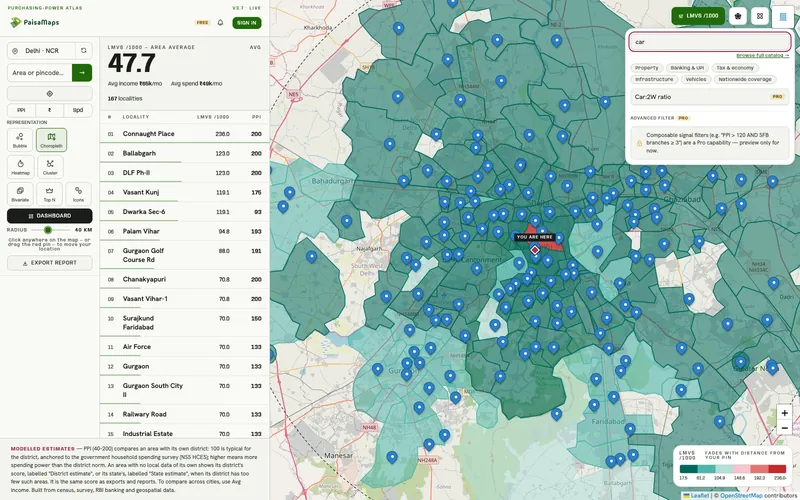
Task: Select the Gurgaon Golf Course Rd row
Action: click(x=184, y=255)
